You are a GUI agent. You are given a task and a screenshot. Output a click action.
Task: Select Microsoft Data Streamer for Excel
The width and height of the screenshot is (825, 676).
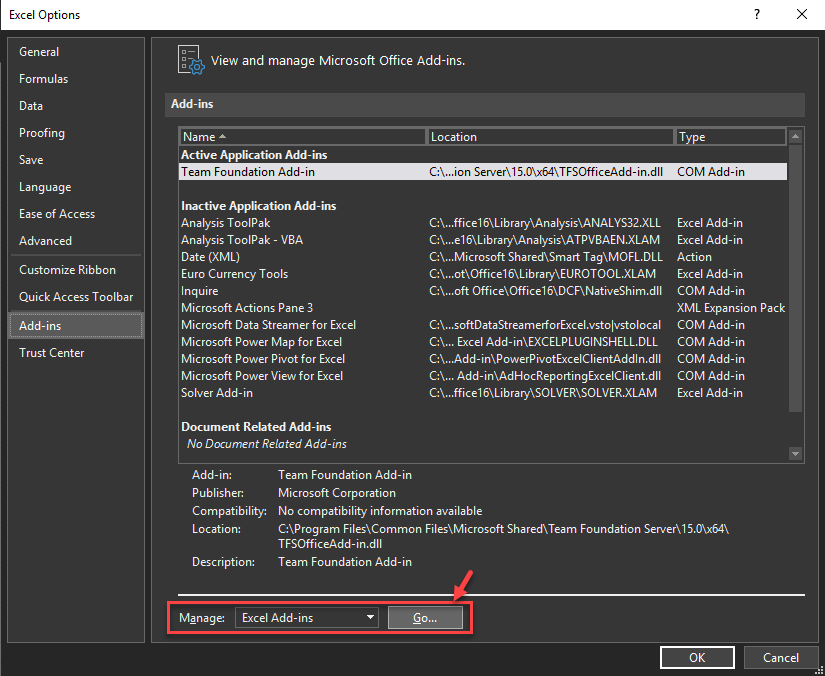(x=483, y=325)
